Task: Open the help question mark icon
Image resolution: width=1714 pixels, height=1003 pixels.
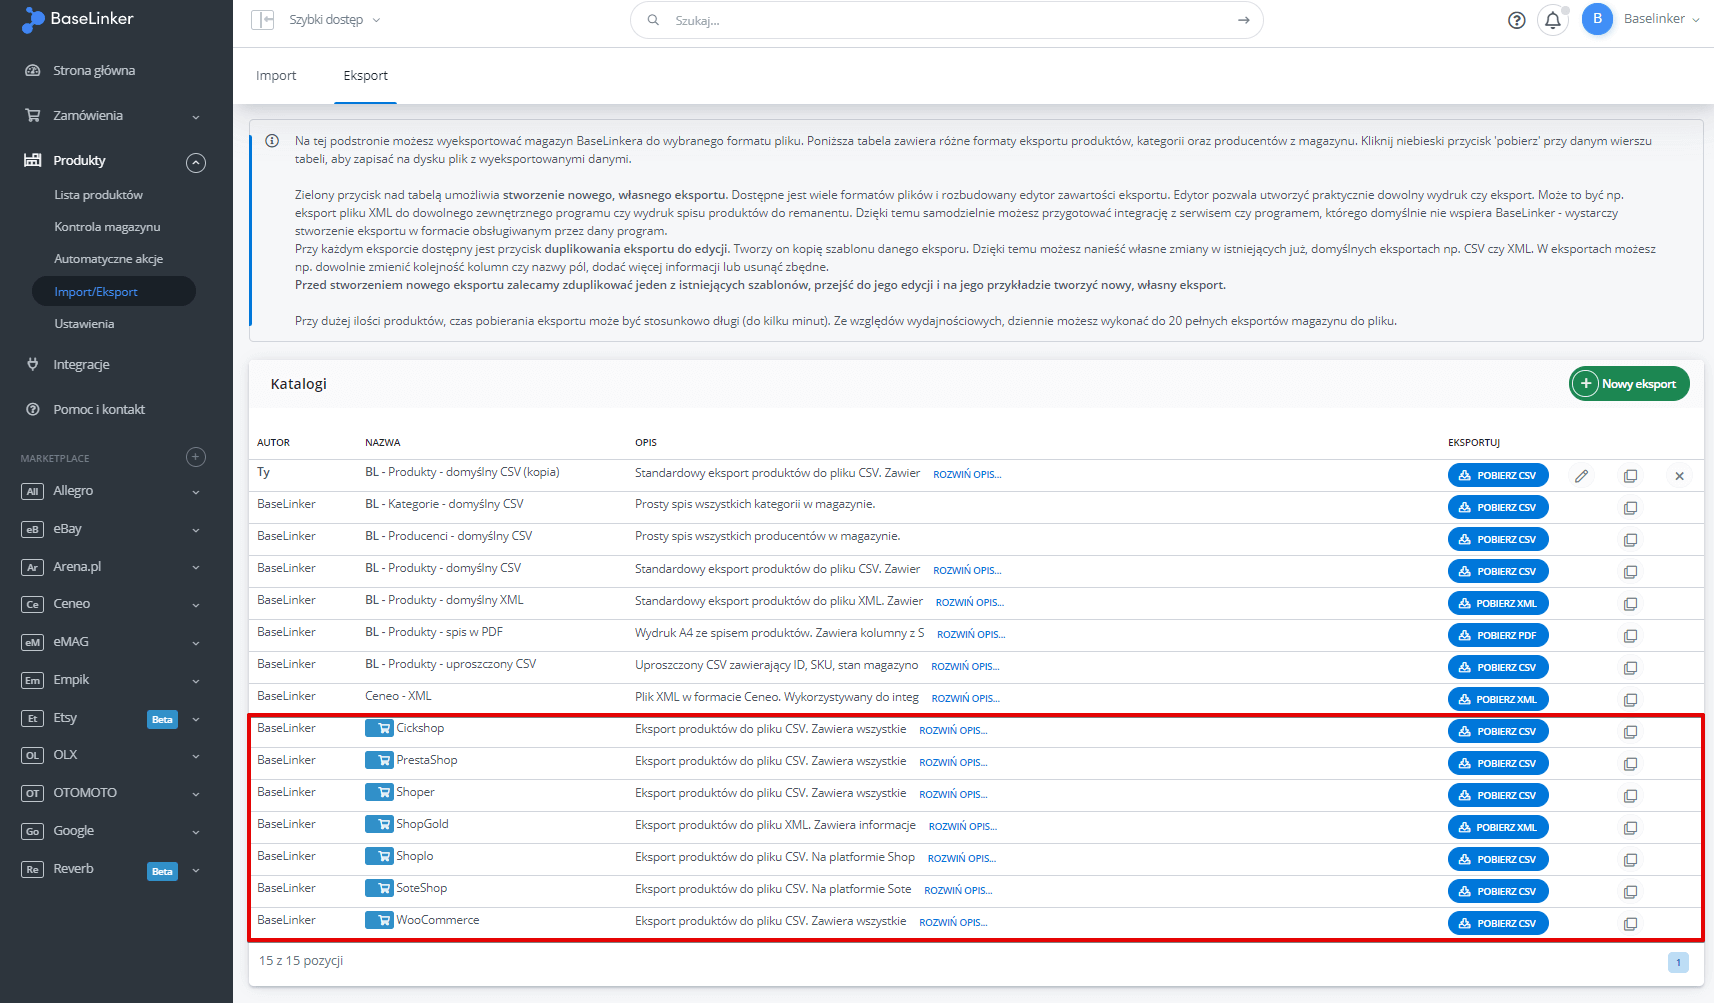Action: click(x=1517, y=20)
